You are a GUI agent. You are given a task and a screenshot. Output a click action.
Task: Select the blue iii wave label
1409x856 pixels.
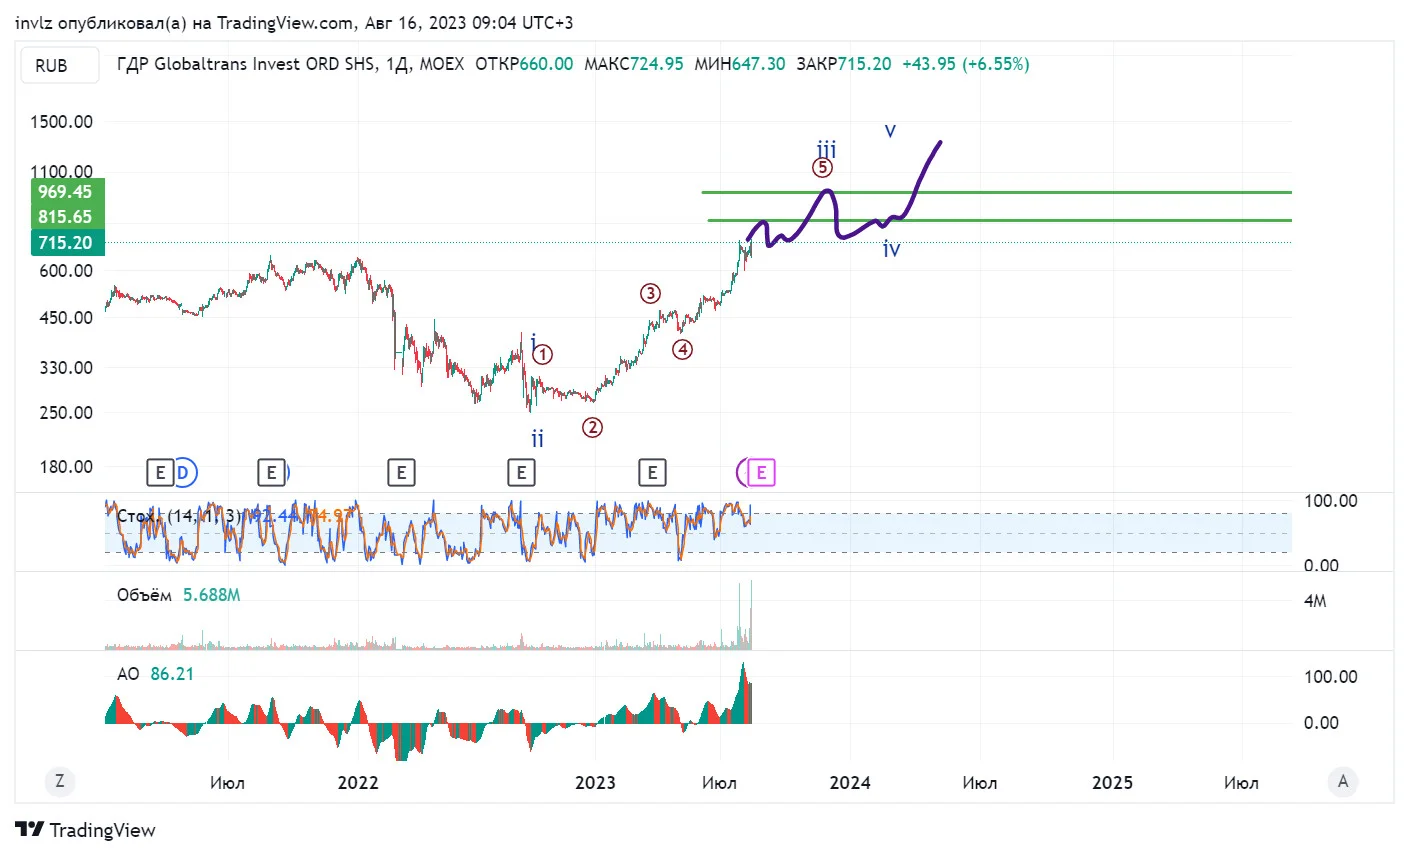coord(826,148)
